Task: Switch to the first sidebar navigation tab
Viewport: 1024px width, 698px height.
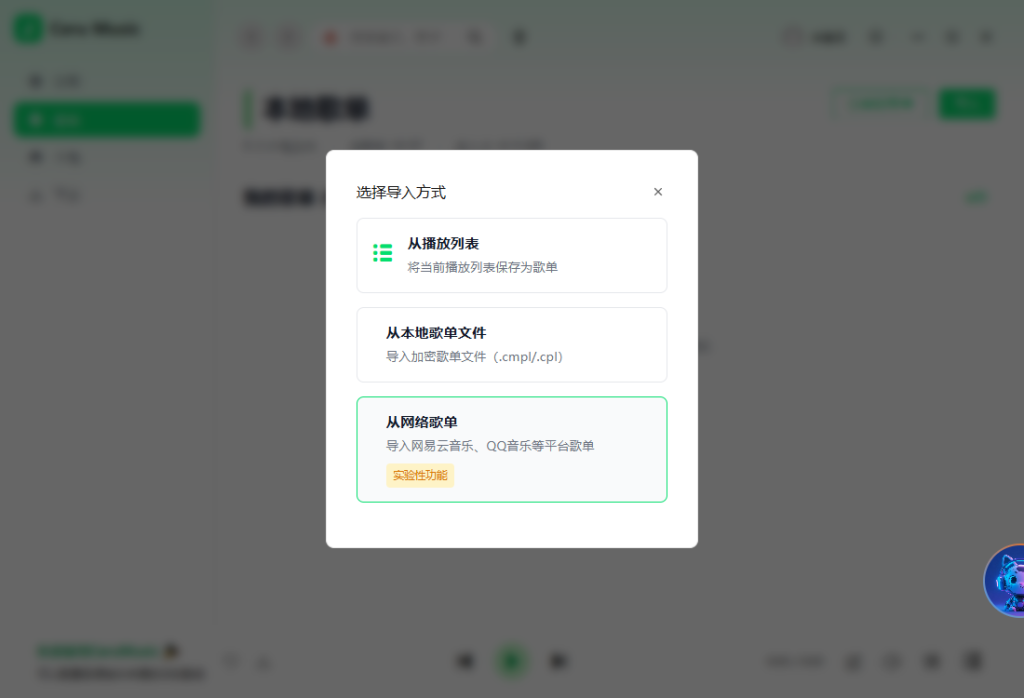Action: tap(106, 81)
